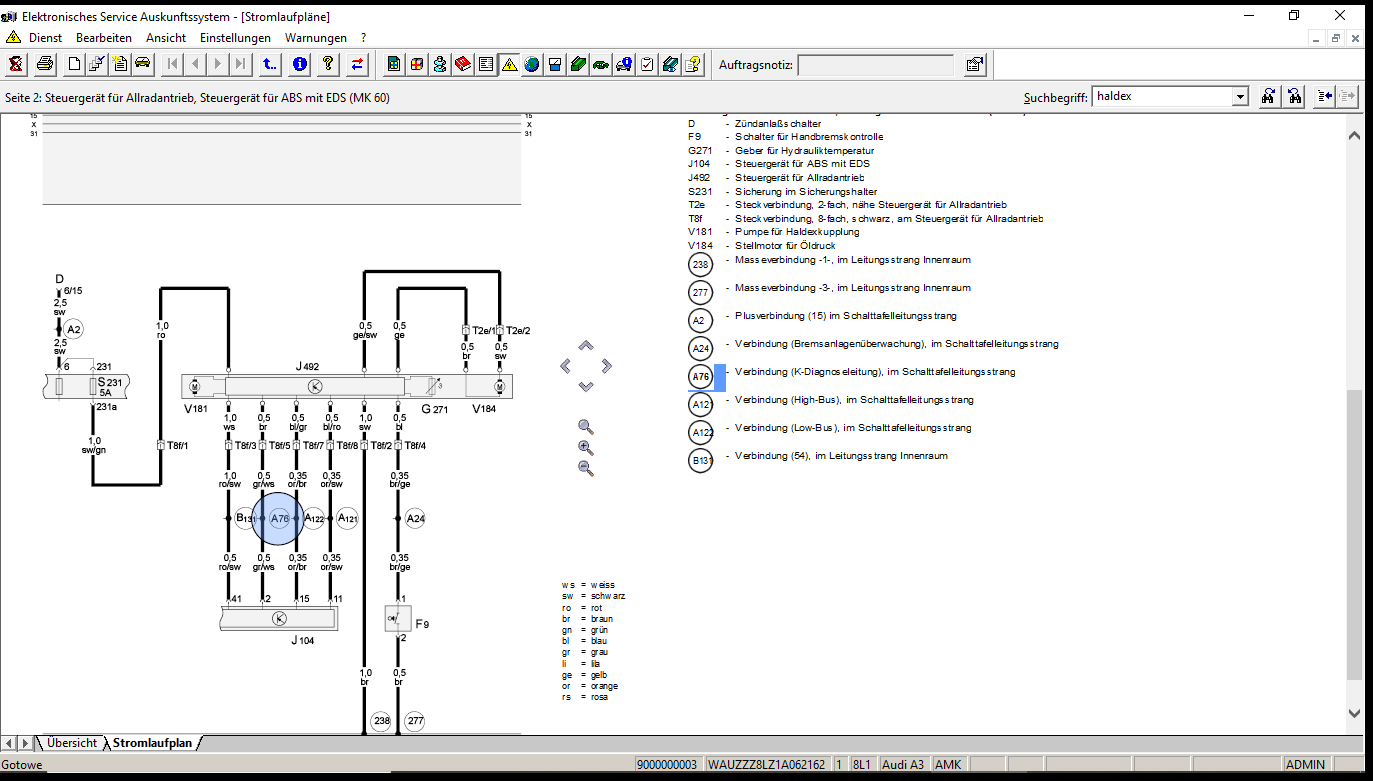Click the yellow car vehicle icon

tap(143, 65)
